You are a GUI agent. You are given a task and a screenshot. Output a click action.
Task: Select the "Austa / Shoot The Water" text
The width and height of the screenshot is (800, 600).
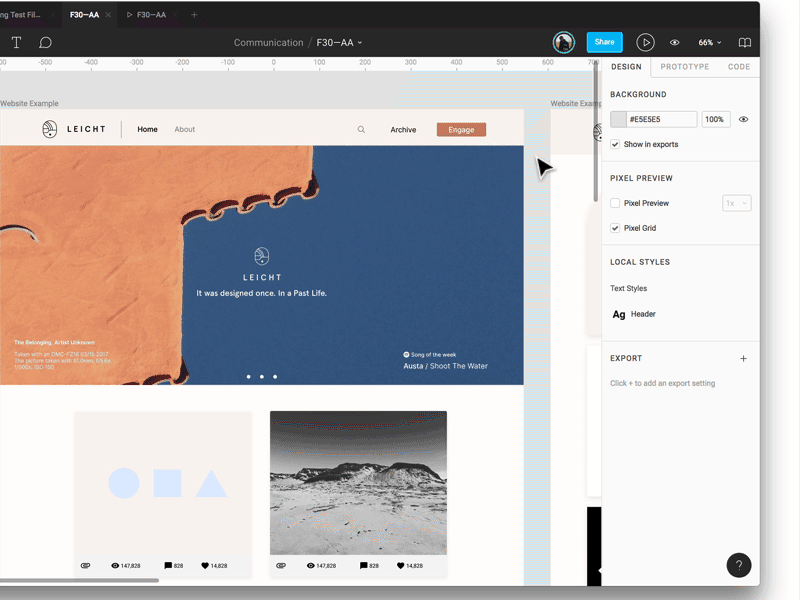445,366
